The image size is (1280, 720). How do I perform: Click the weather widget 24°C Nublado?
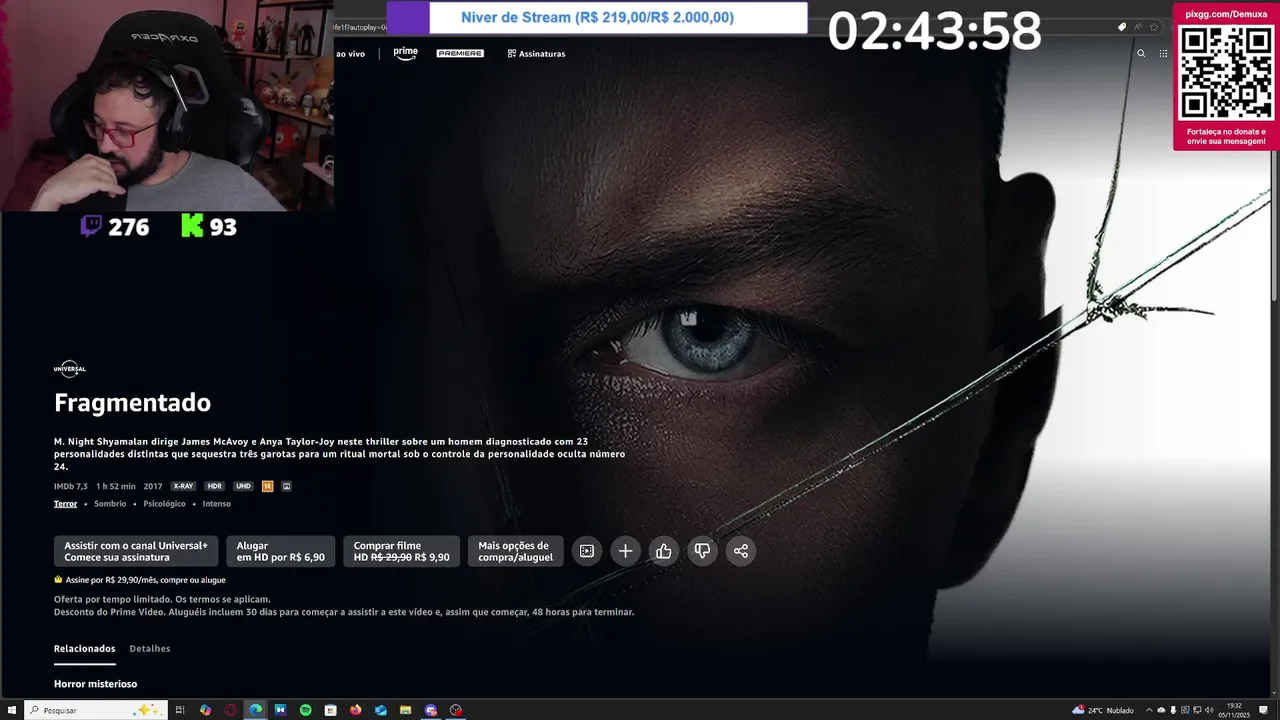tap(1103, 710)
